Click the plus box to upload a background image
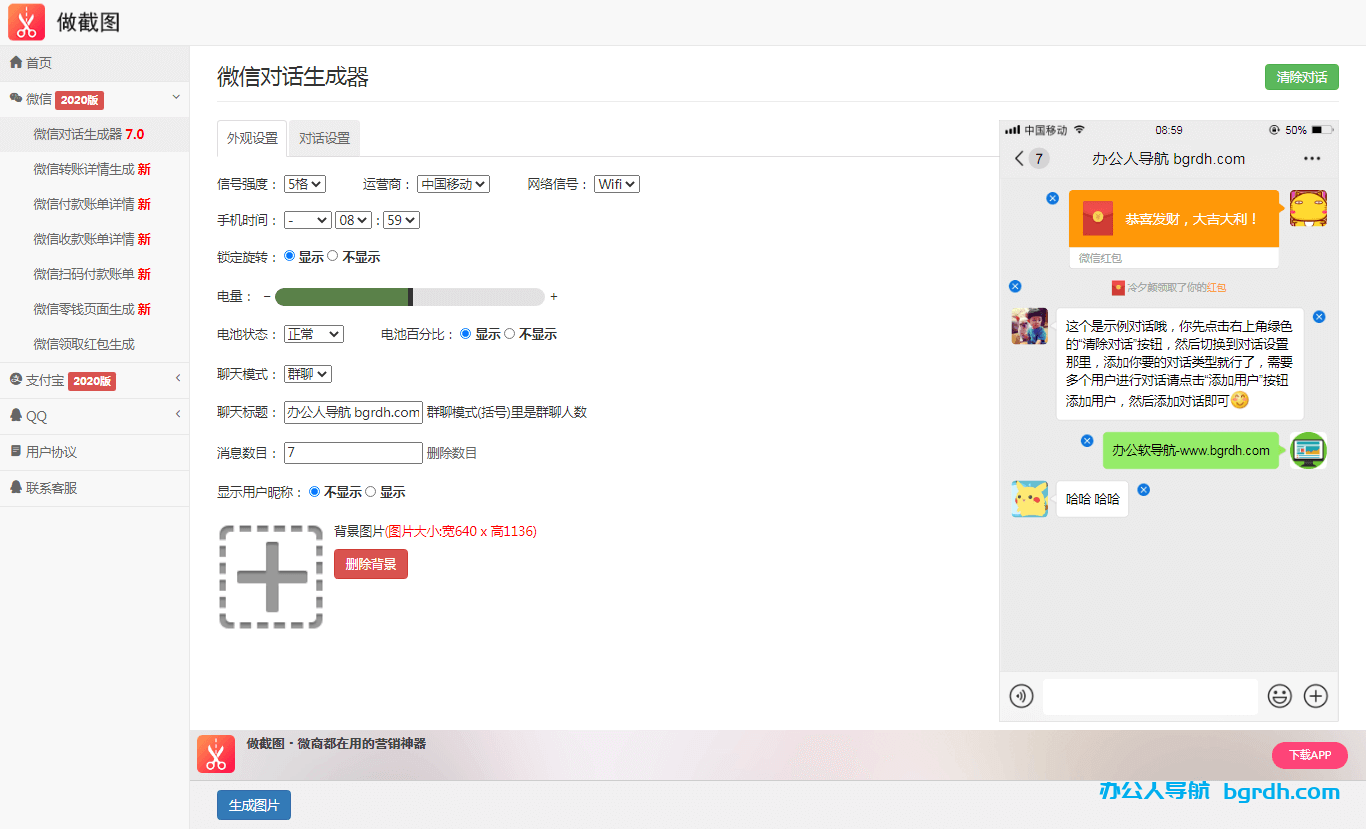Viewport: 1366px width, 829px height. [x=271, y=577]
